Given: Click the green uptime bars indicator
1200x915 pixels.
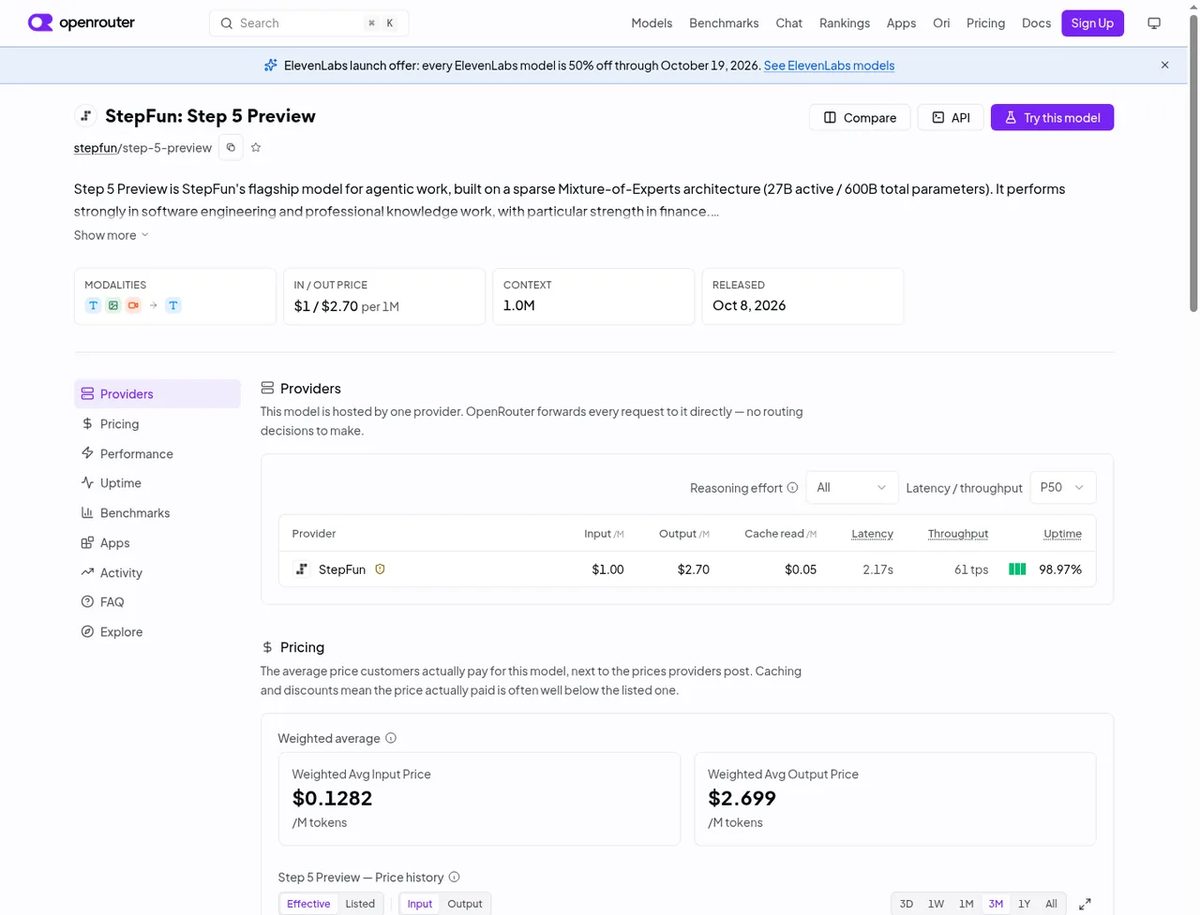Looking at the screenshot, I should pyautogui.click(x=1017, y=569).
